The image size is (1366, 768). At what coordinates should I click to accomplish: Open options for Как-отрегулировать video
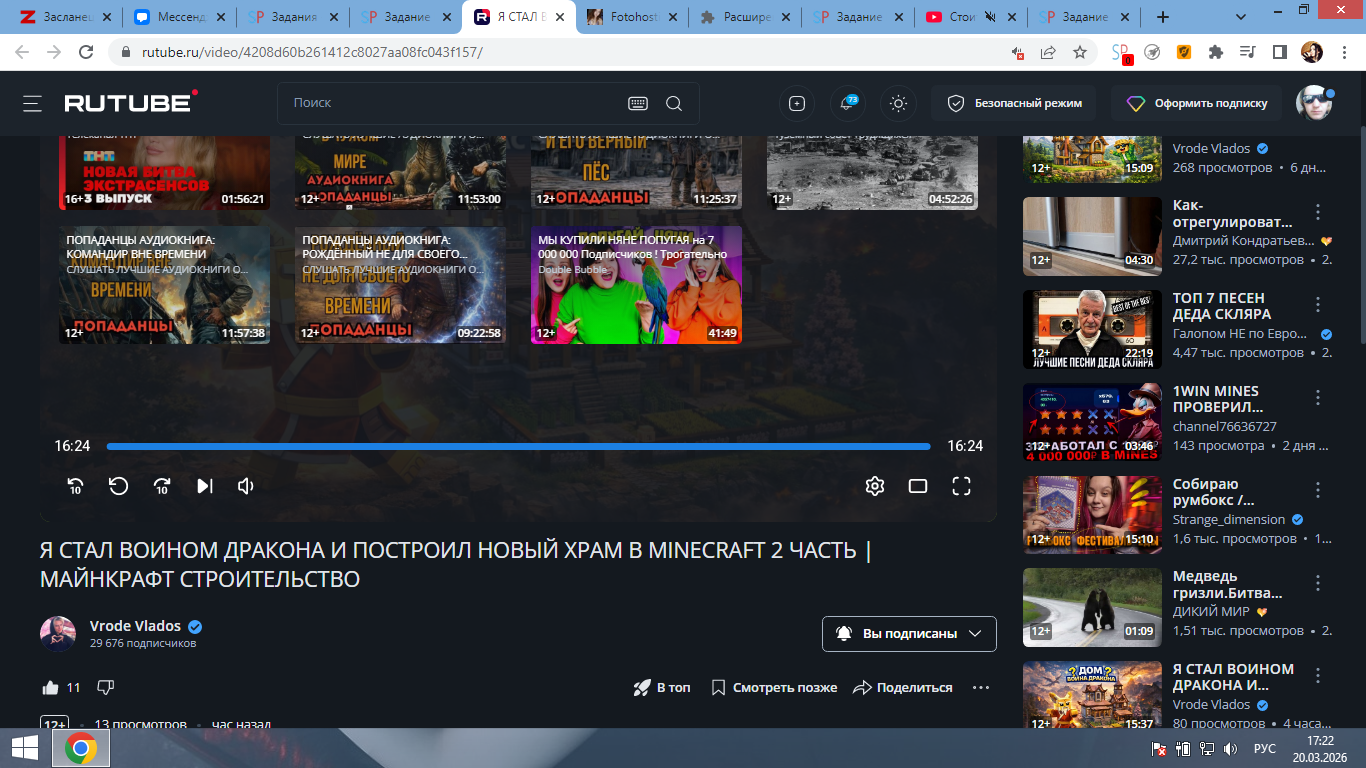(x=1318, y=212)
